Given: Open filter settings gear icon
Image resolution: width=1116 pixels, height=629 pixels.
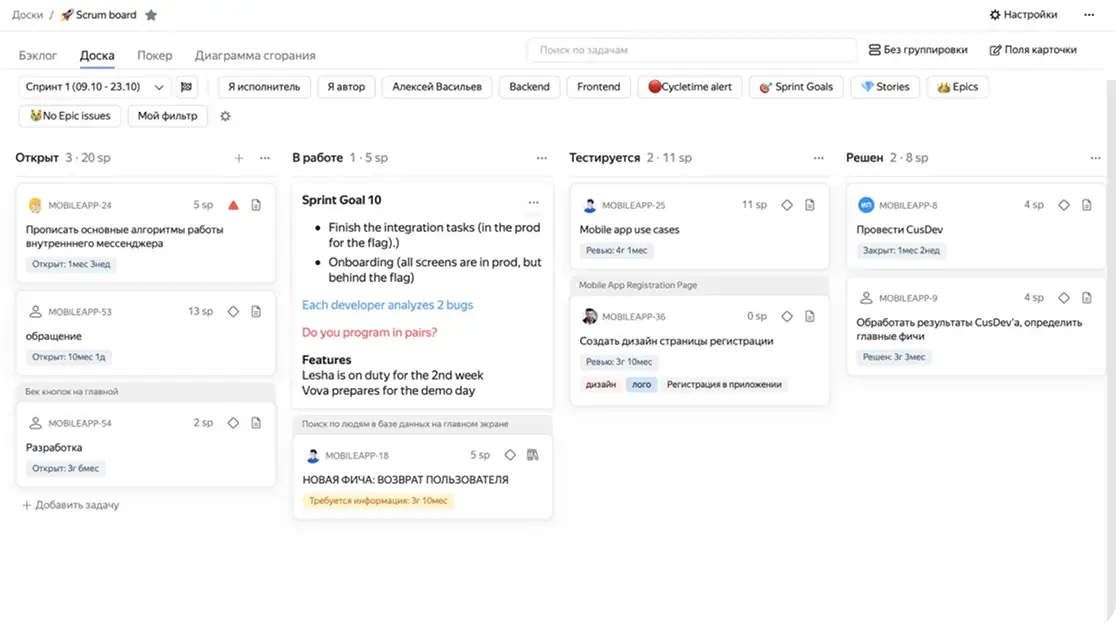Looking at the screenshot, I should tap(225, 116).
